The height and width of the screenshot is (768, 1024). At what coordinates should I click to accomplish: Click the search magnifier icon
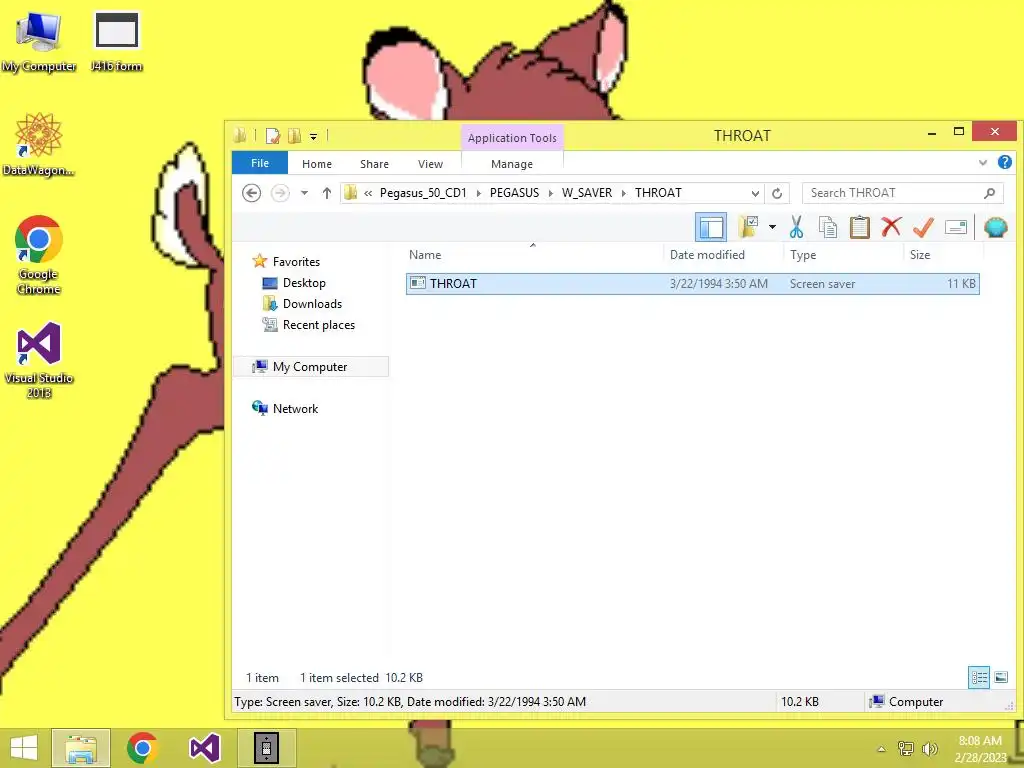989,193
